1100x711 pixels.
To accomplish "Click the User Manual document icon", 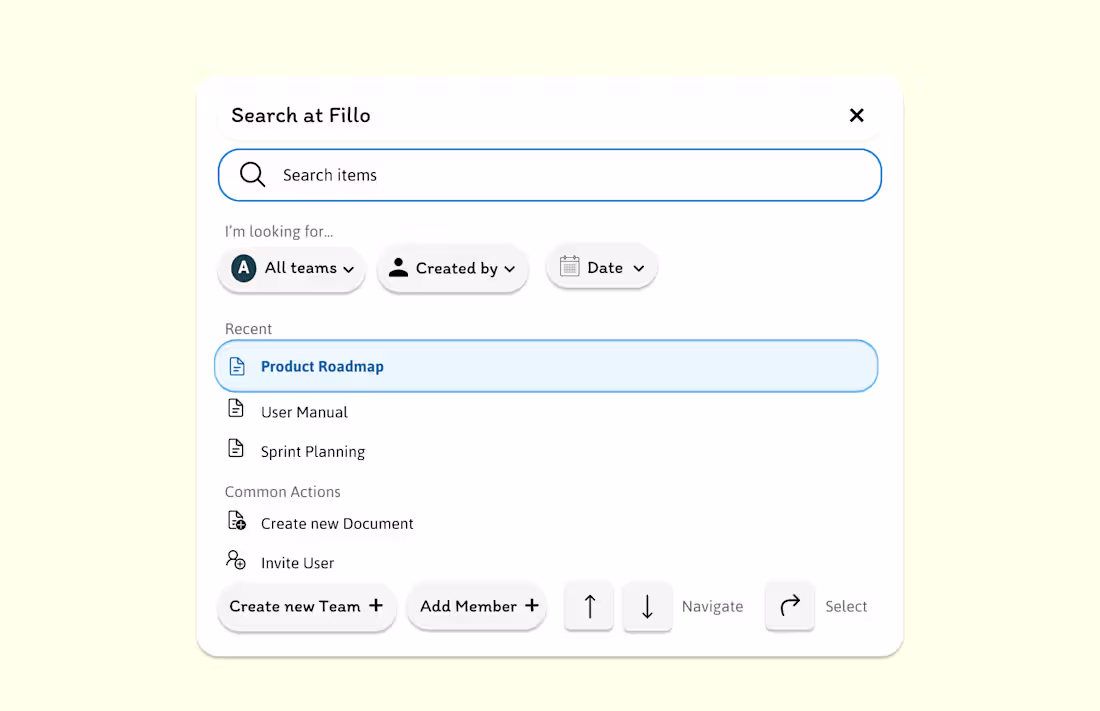I will click(x=236, y=408).
